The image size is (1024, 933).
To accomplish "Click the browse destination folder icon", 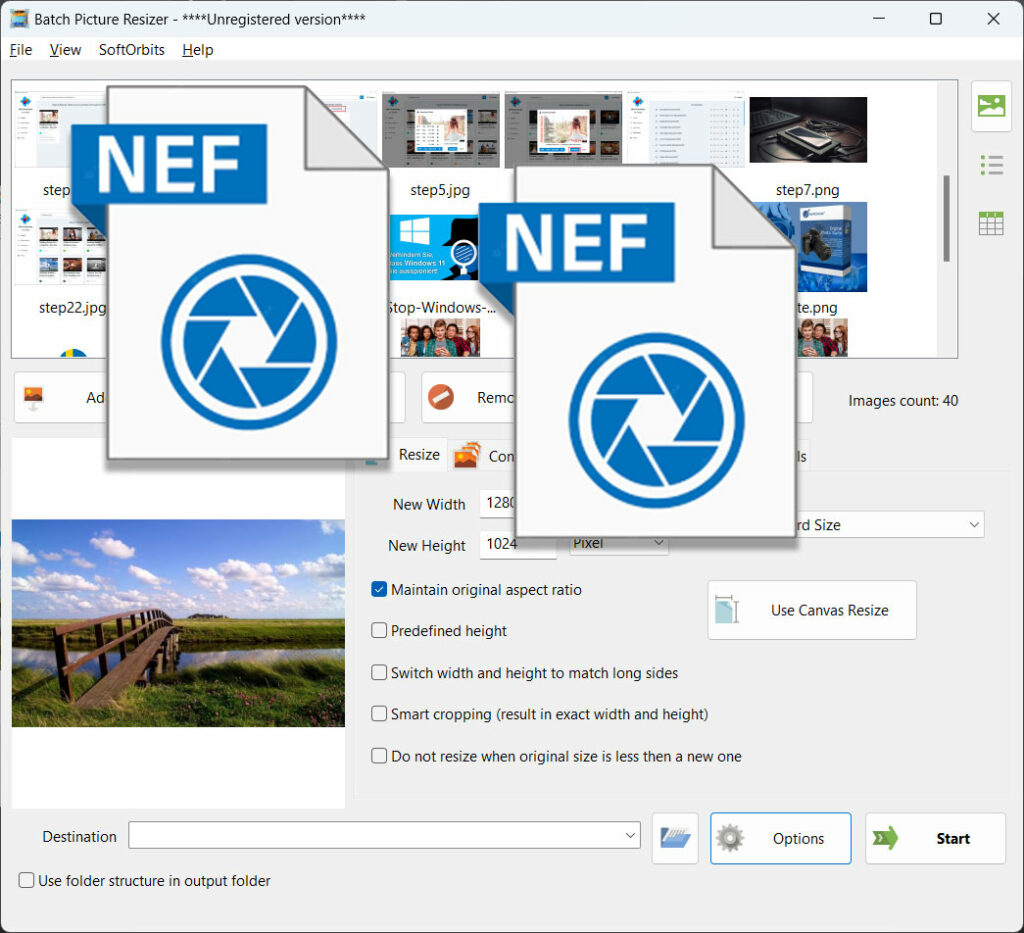I will coord(675,838).
